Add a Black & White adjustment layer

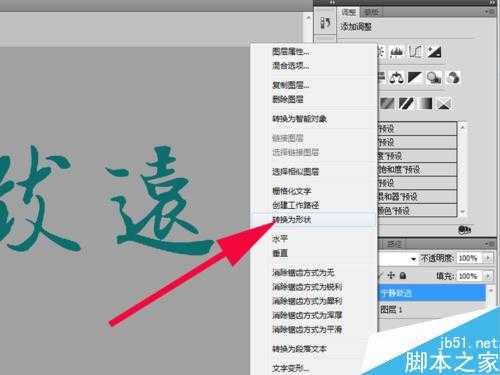tap(415, 78)
